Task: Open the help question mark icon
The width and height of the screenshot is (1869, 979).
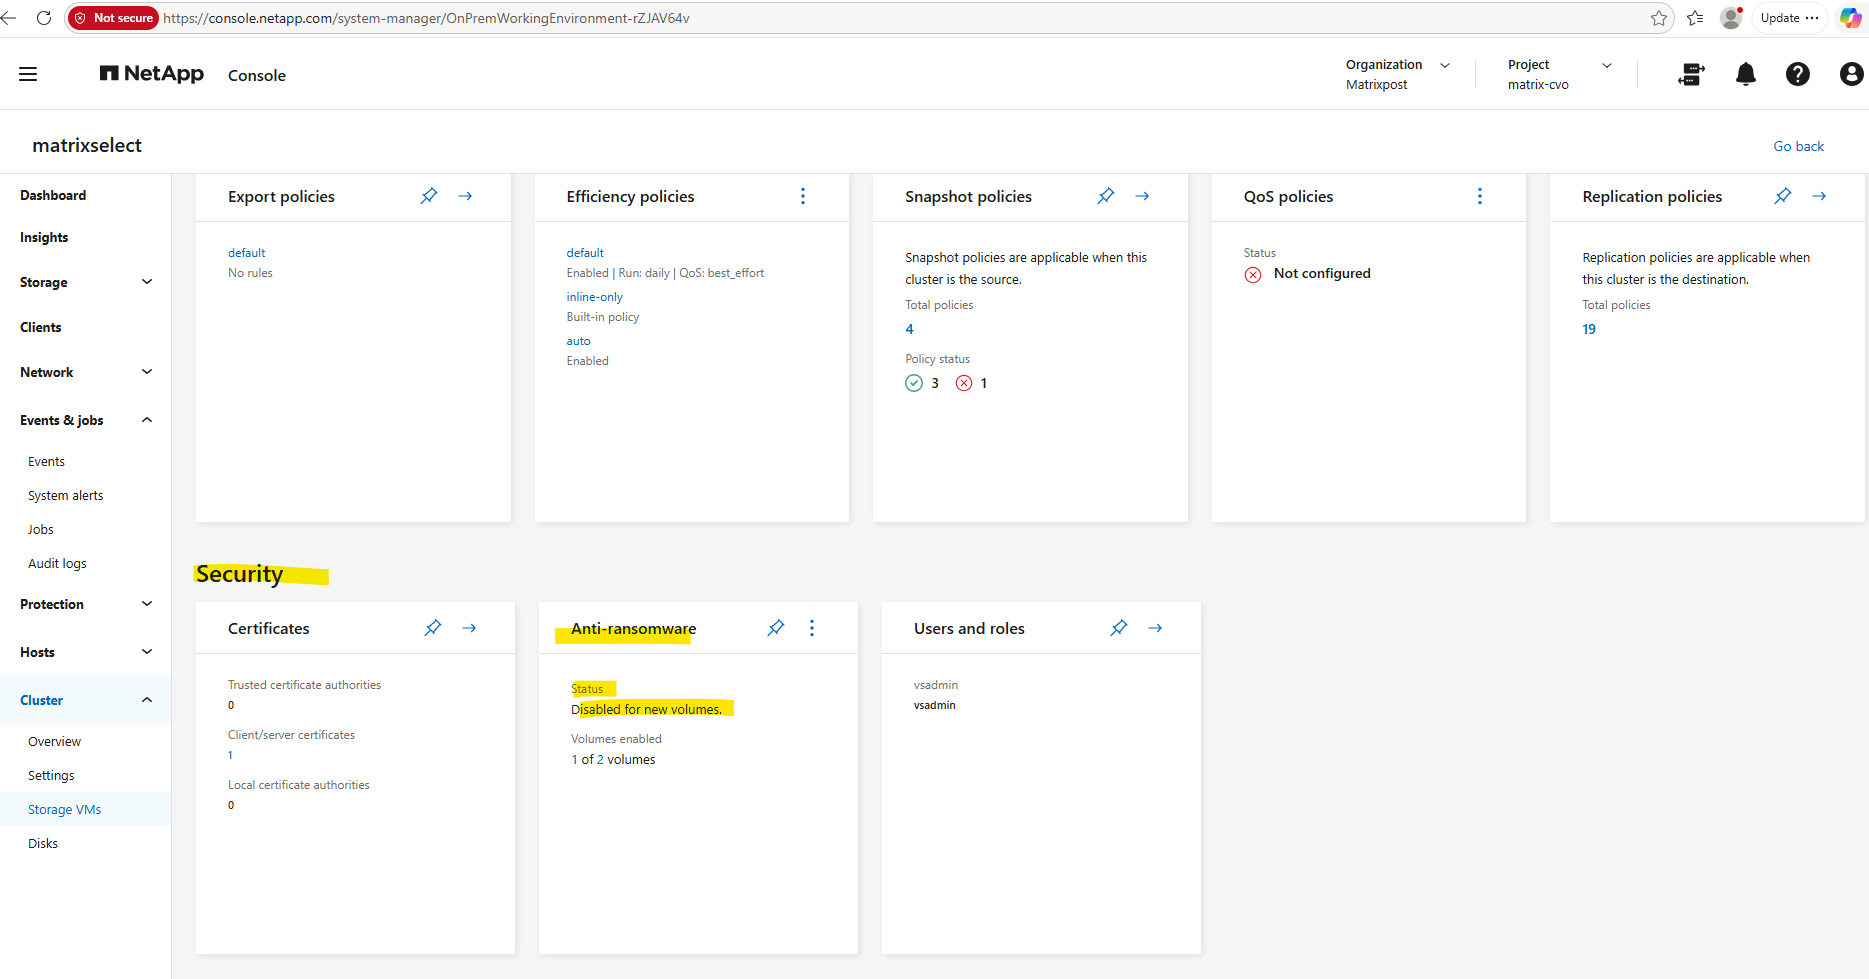Action: [x=1798, y=74]
